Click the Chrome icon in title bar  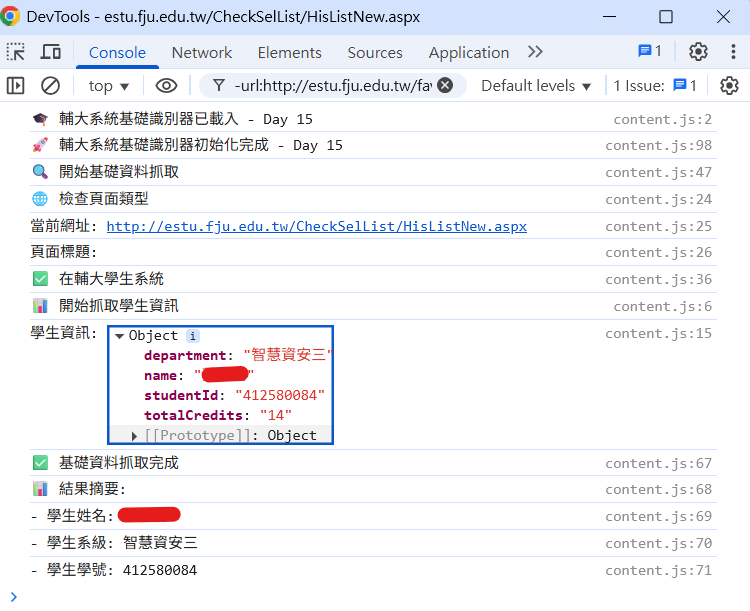10,16
